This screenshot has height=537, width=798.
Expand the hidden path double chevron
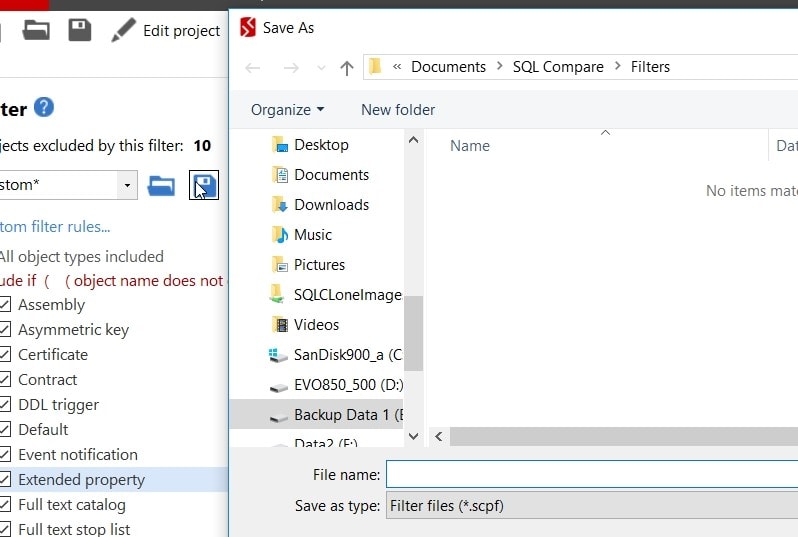click(x=397, y=67)
